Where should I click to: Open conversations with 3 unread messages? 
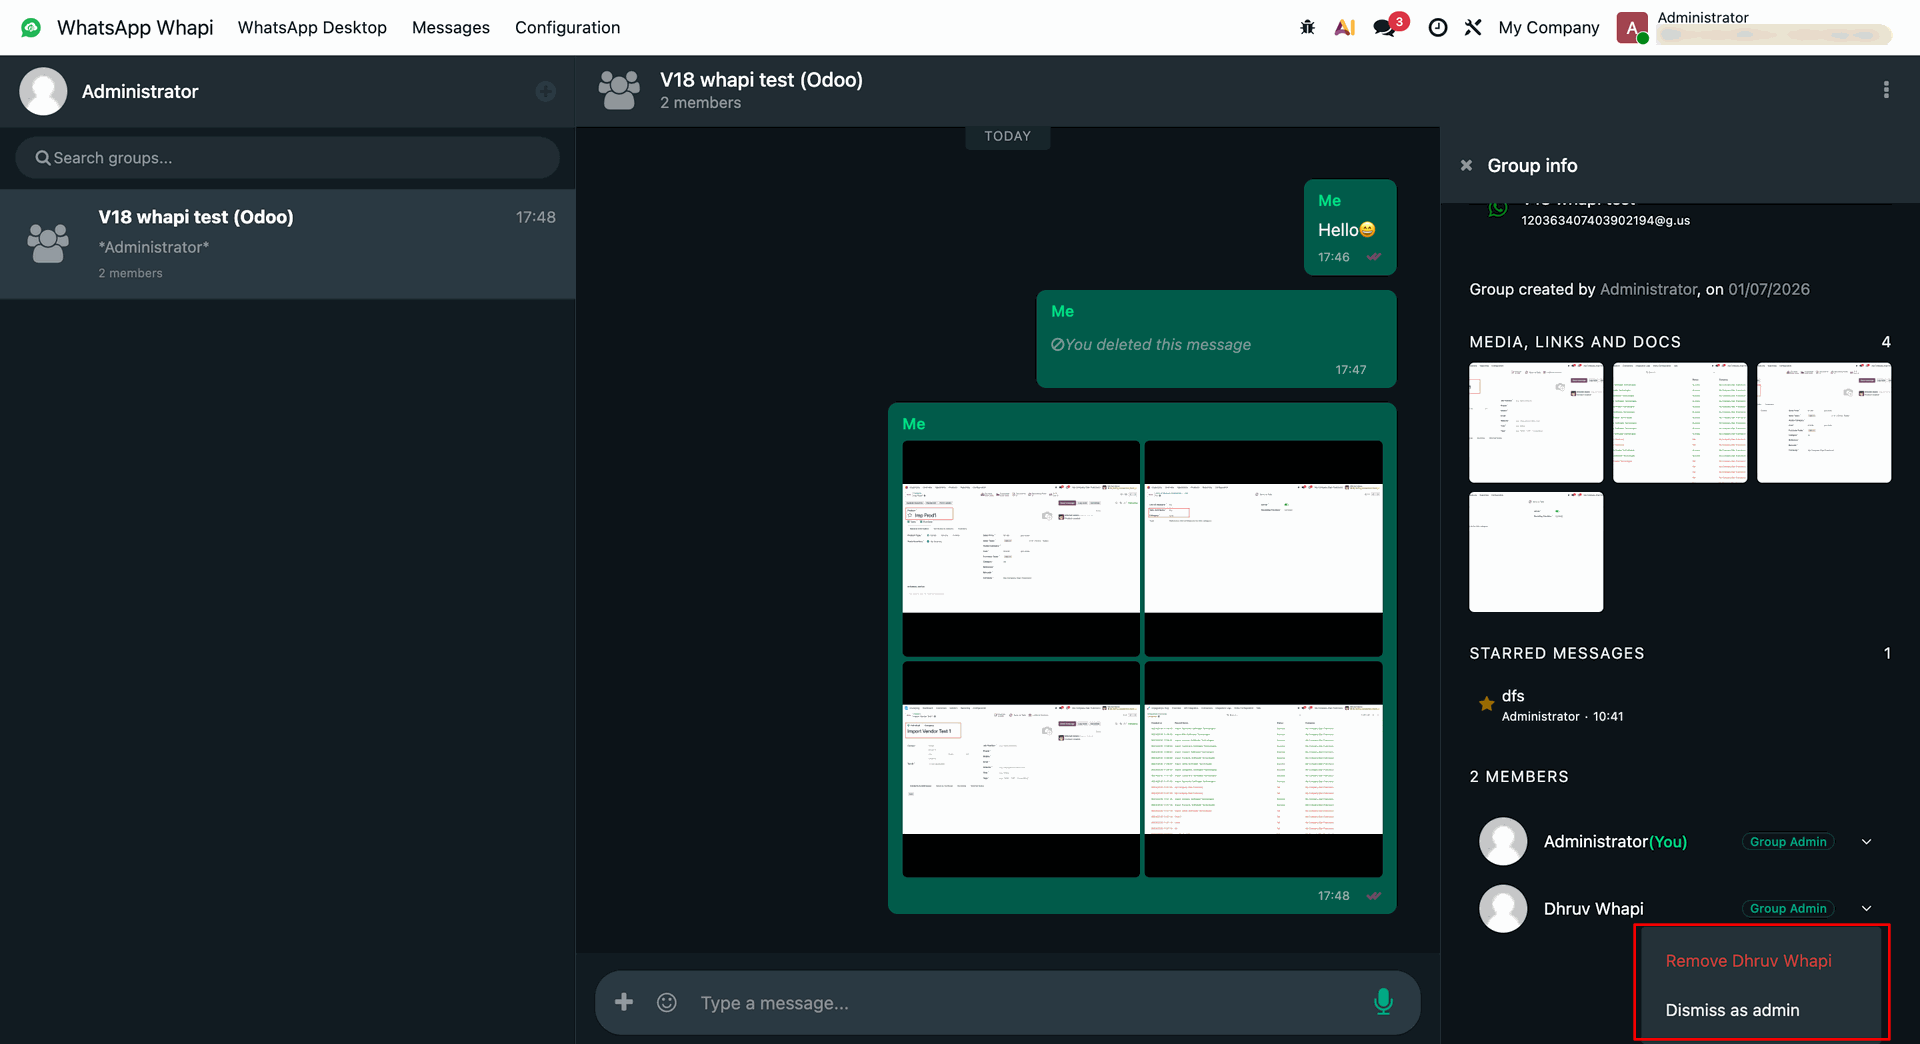(x=1389, y=25)
